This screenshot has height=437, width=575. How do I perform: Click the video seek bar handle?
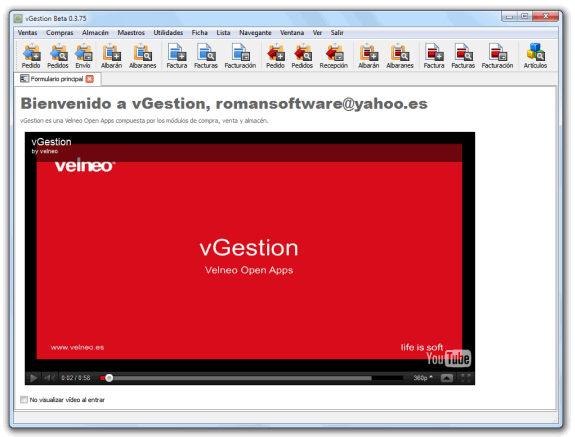coord(109,378)
